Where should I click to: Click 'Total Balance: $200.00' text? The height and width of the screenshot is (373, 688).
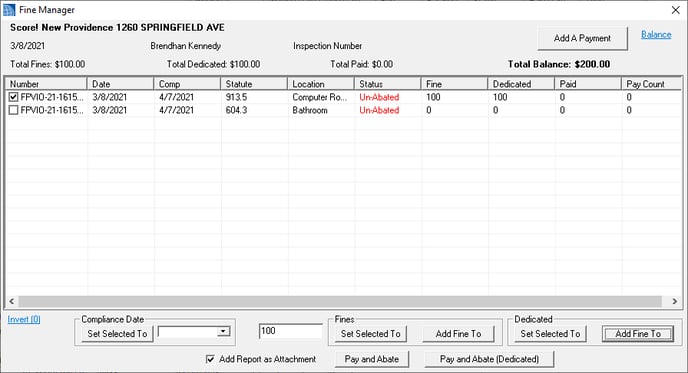point(559,64)
